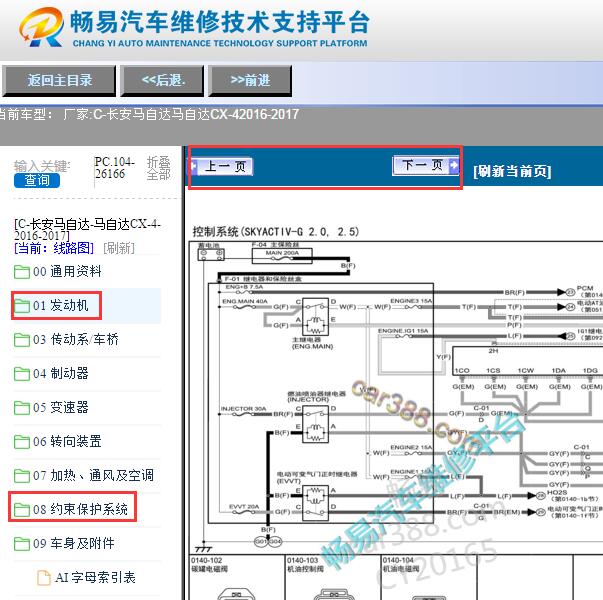
Task: Click the [当前: 线路图] link
Action: 54,248
